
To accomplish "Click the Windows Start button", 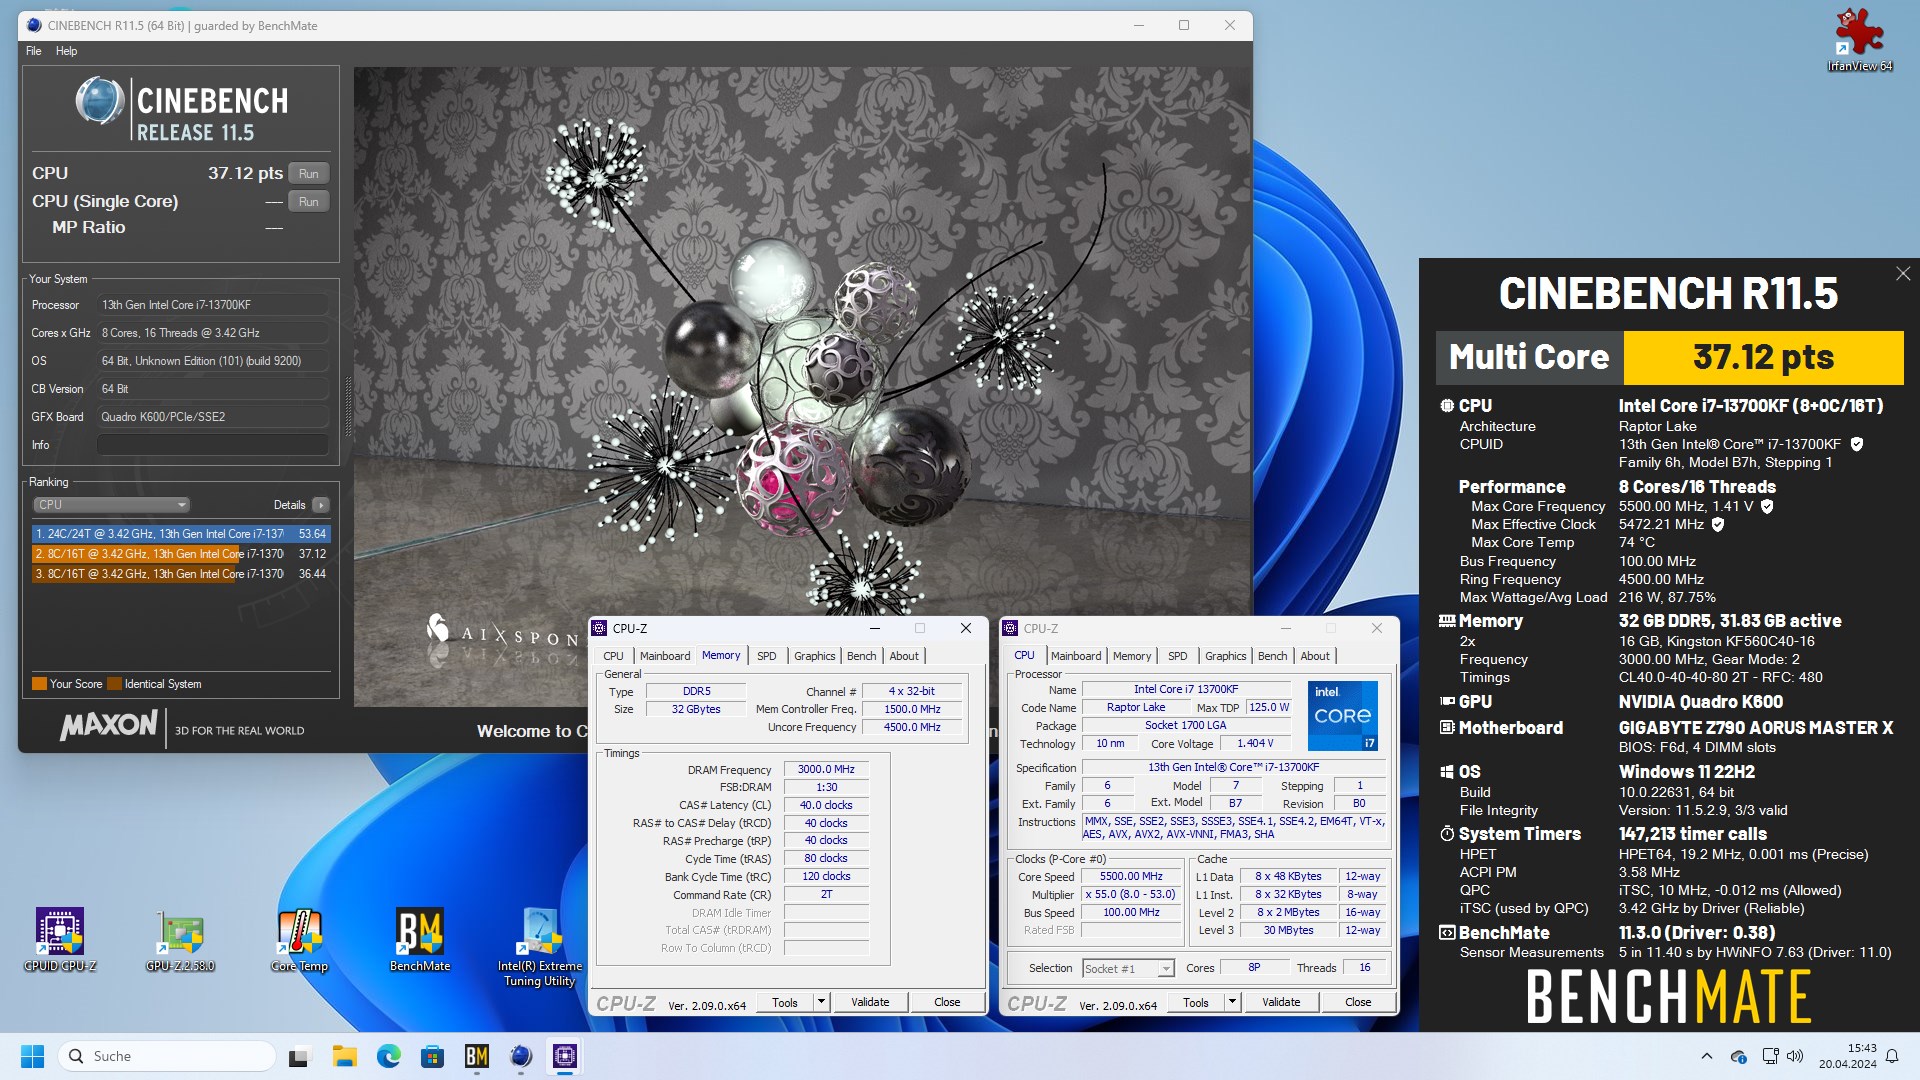I will click(33, 1056).
